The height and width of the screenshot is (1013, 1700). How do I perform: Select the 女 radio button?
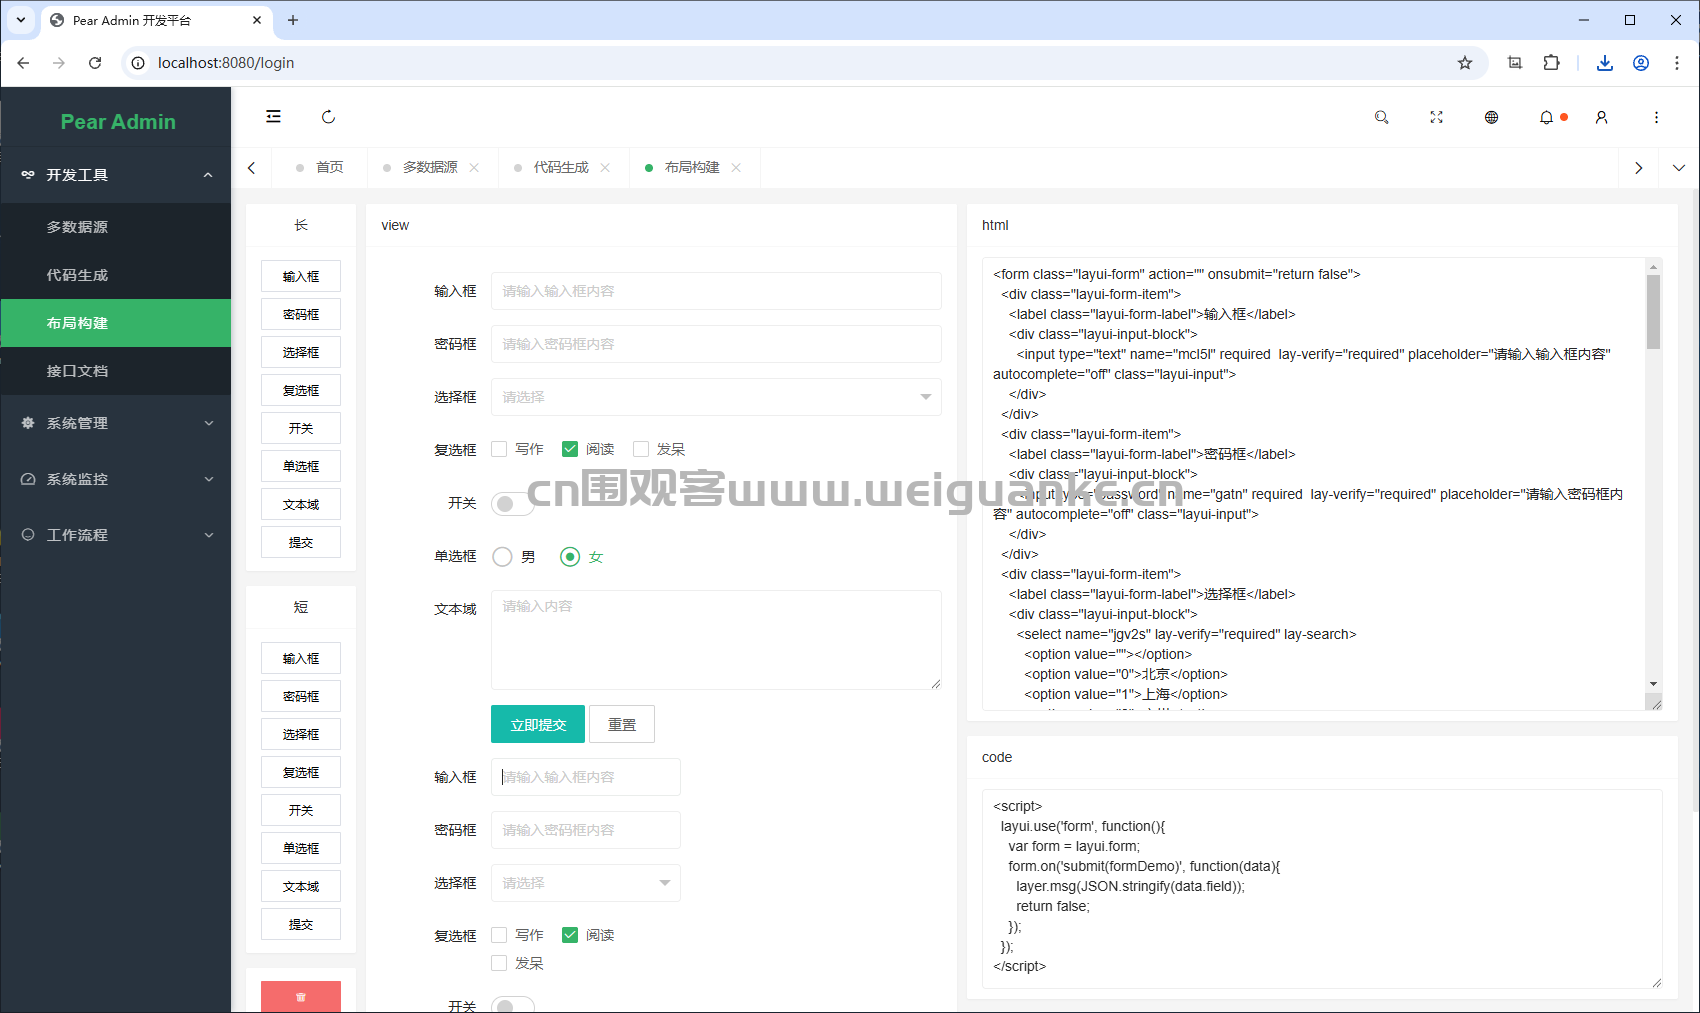click(570, 556)
